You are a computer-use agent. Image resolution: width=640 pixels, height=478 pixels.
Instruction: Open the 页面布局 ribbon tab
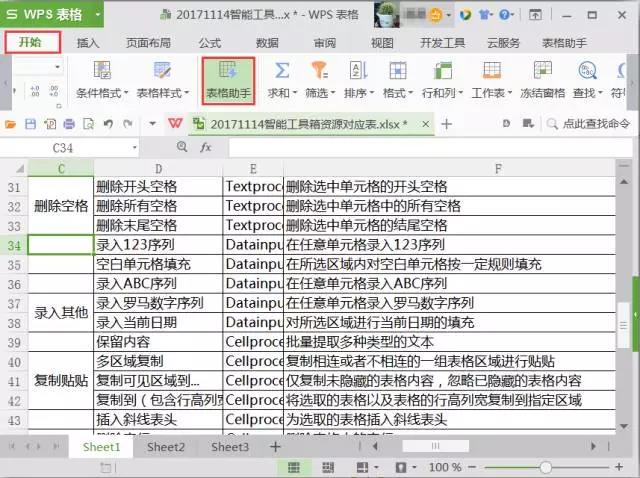pos(148,43)
